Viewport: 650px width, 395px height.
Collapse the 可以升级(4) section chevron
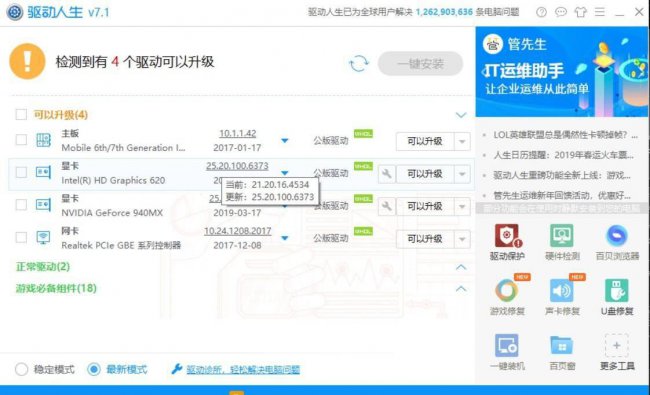point(461,115)
